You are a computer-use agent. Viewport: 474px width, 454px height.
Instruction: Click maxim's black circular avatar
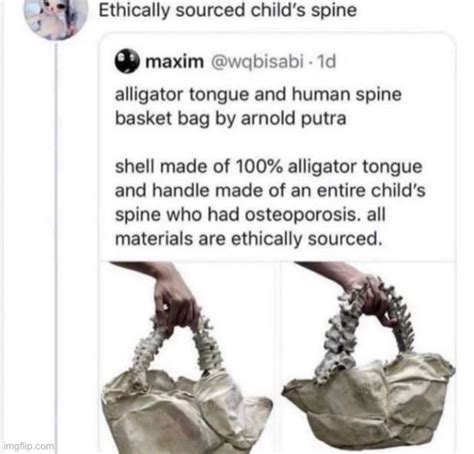tap(127, 61)
